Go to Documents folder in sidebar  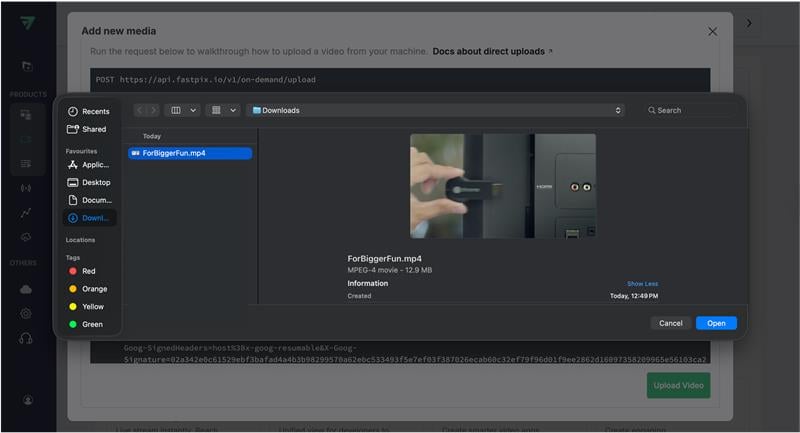(89, 200)
